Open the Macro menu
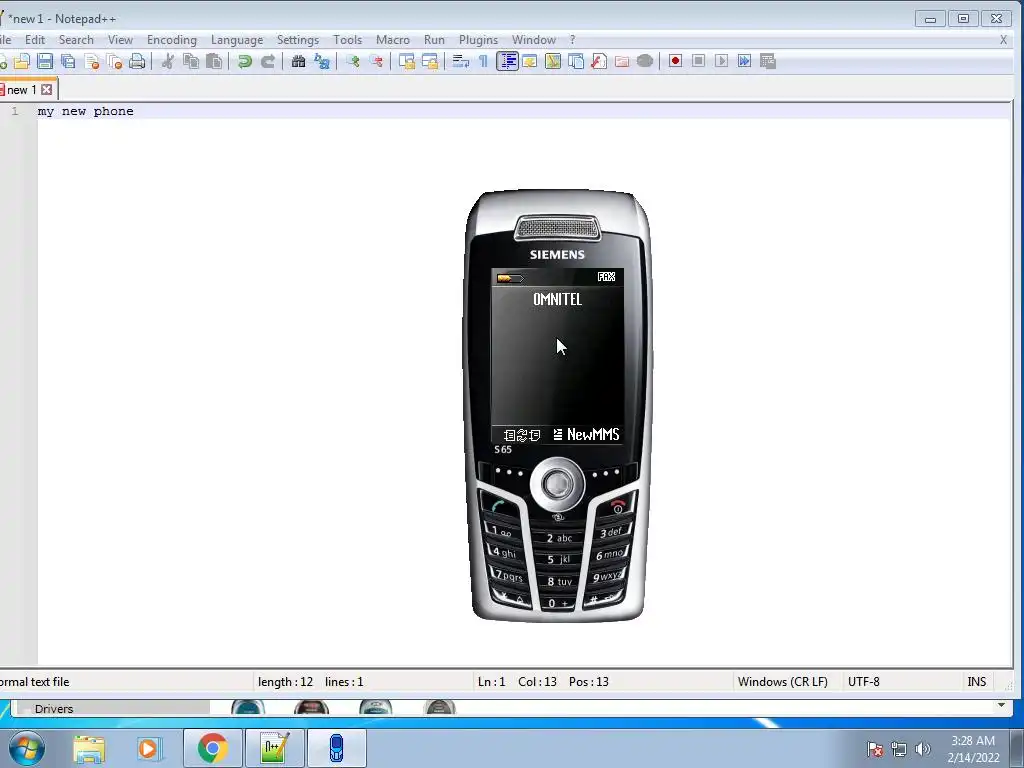 [x=392, y=40]
